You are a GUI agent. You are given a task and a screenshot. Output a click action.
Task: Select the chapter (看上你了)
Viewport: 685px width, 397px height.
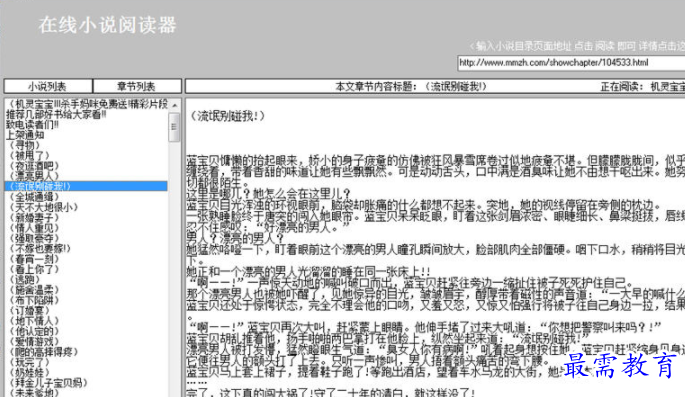[x=35, y=269]
